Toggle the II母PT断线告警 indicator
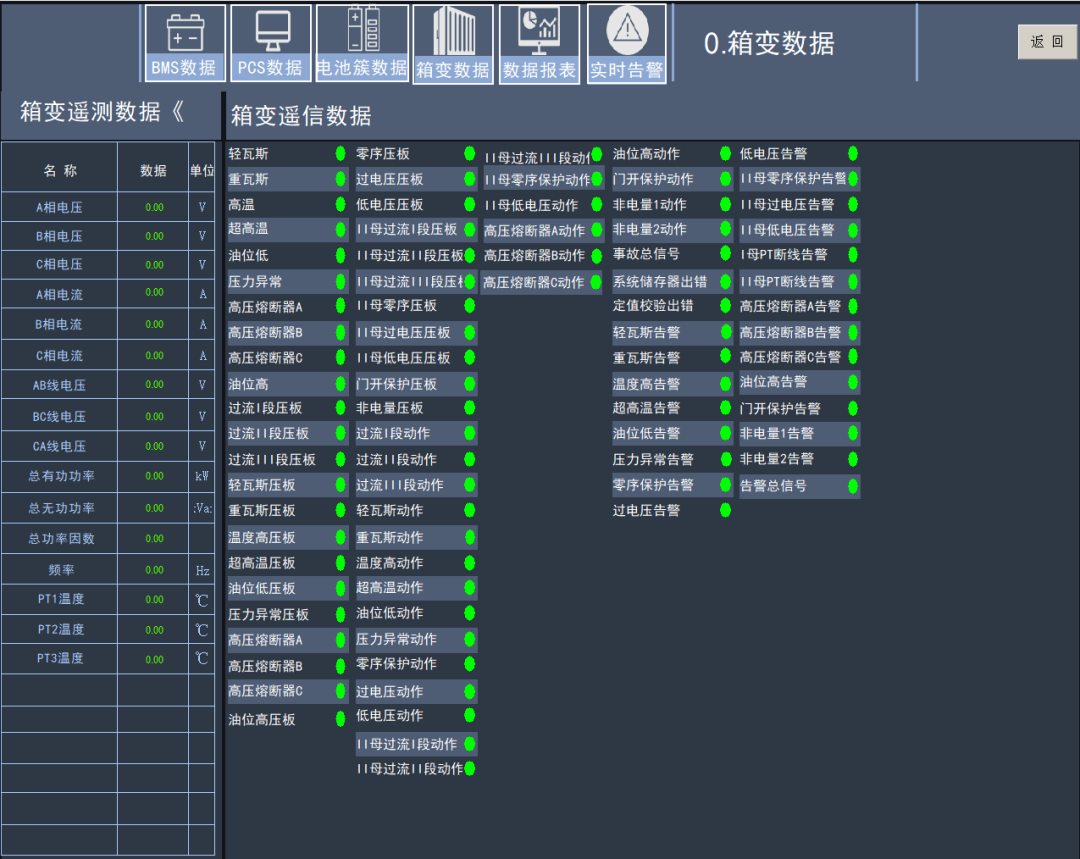This screenshot has width=1080, height=859. click(x=853, y=281)
